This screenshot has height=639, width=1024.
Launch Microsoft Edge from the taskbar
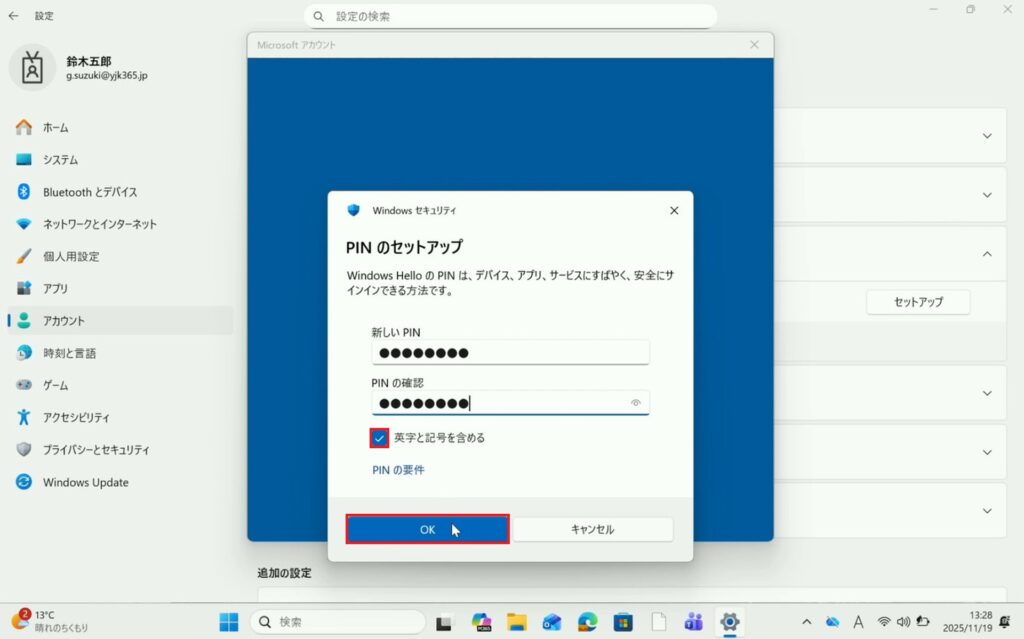[587, 622]
